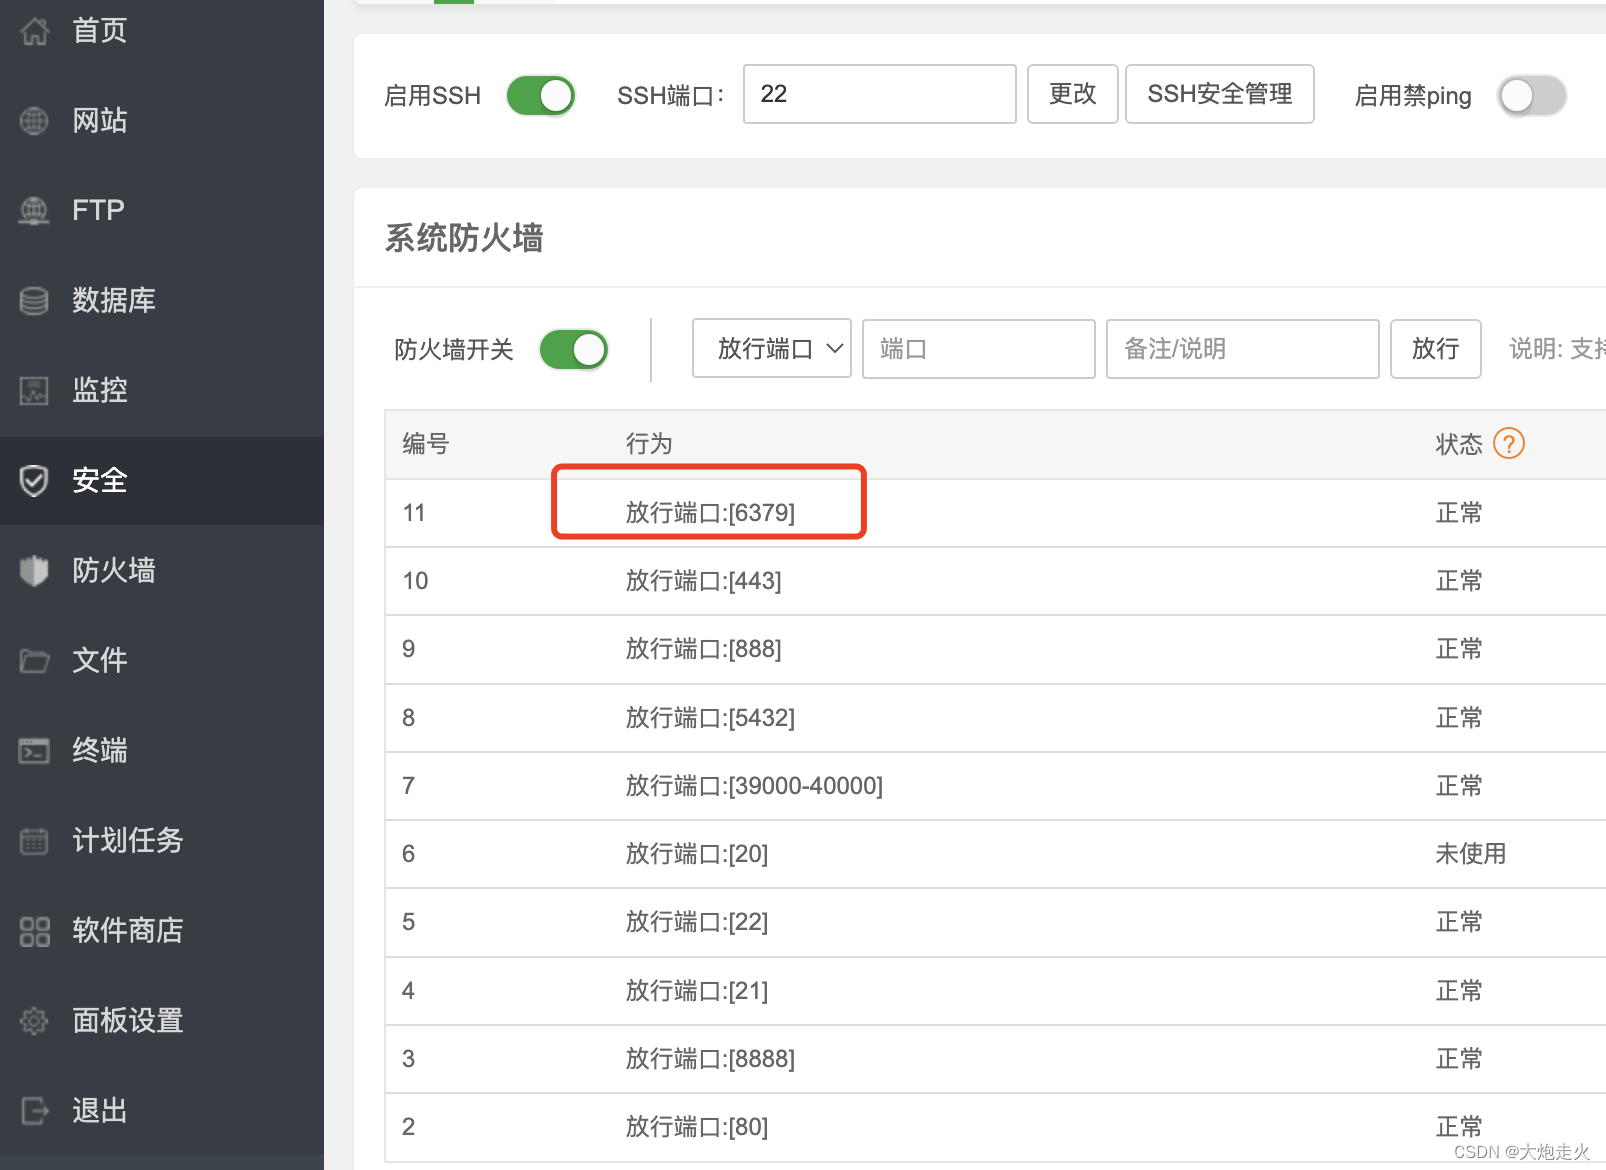The image size is (1606, 1170).
Task: Click the 放行端口:[22] cell
Action: click(x=697, y=922)
